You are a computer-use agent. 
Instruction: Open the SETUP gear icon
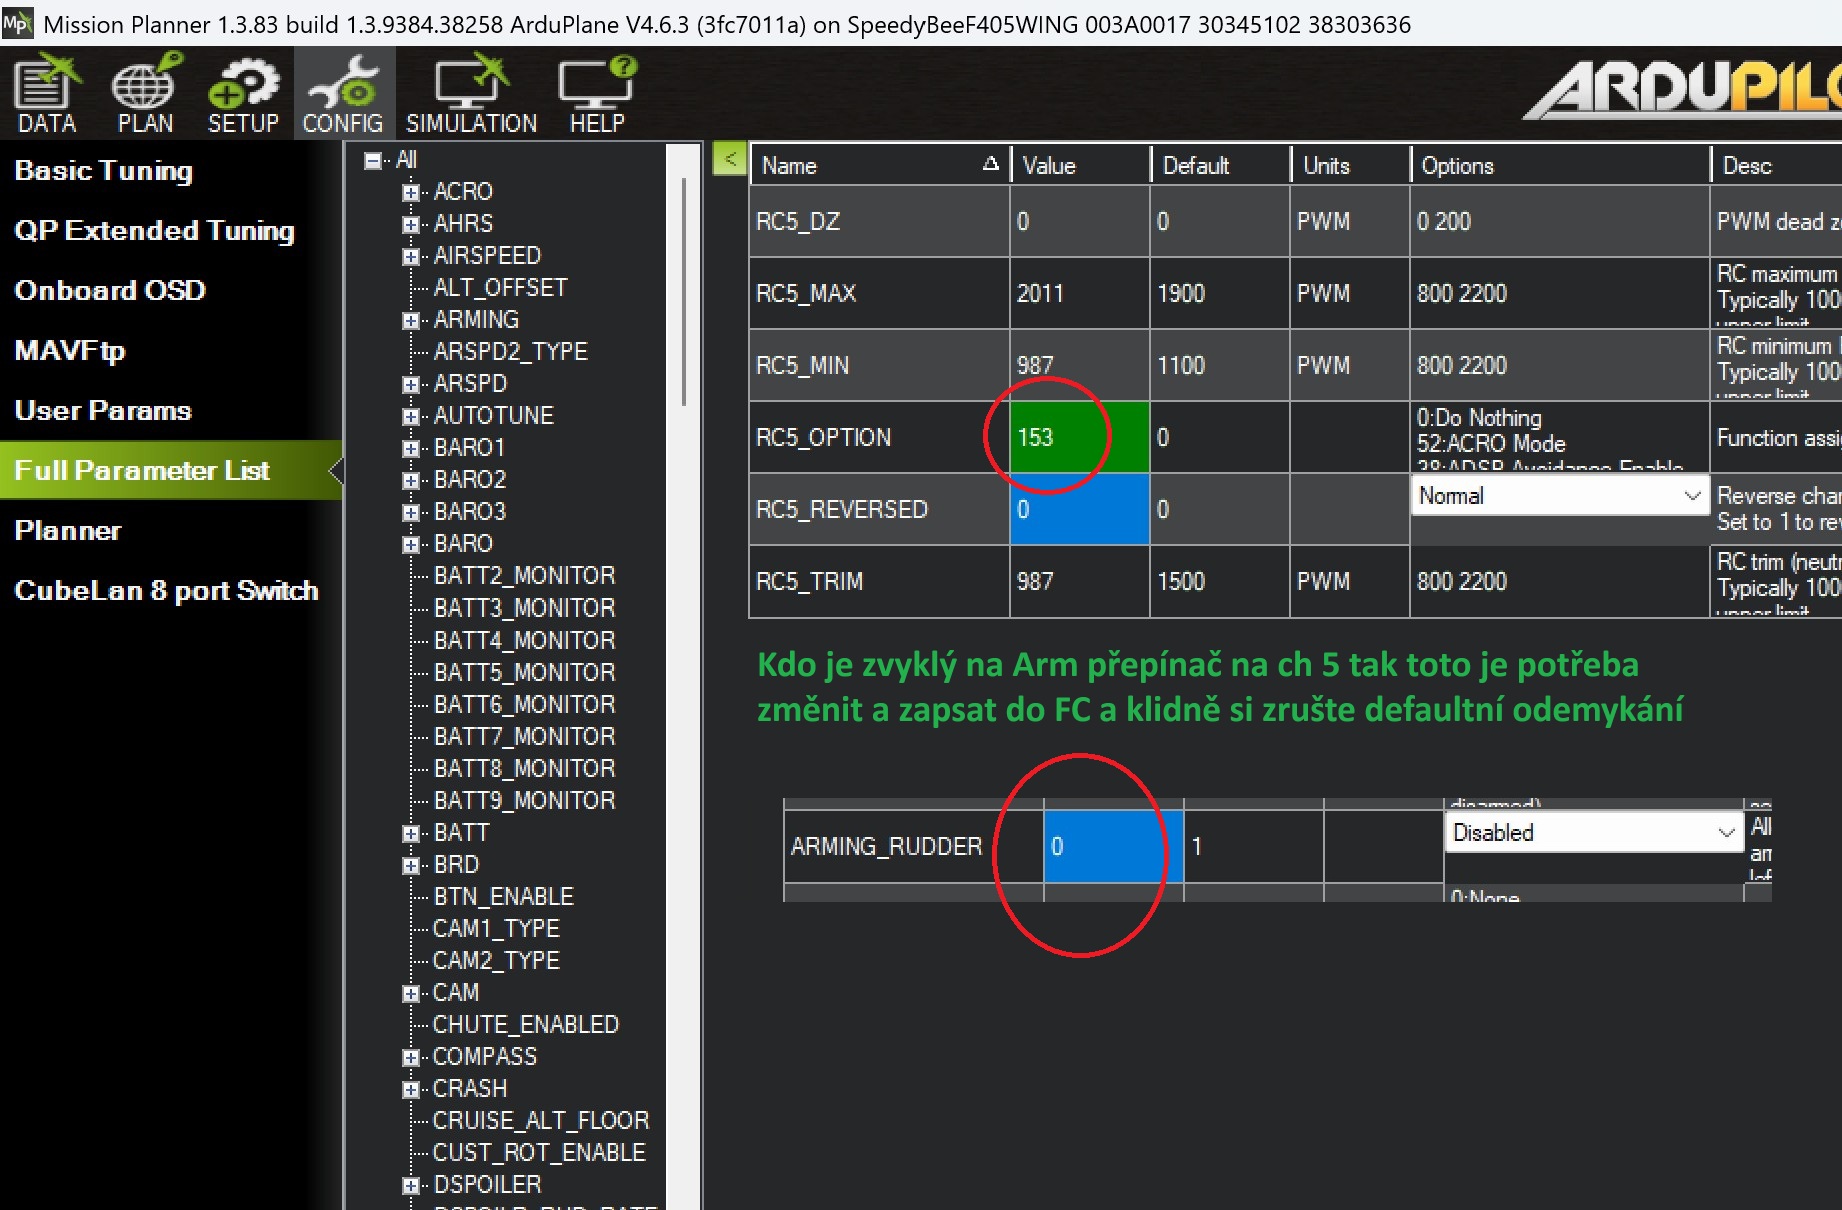tap(243, 93)
